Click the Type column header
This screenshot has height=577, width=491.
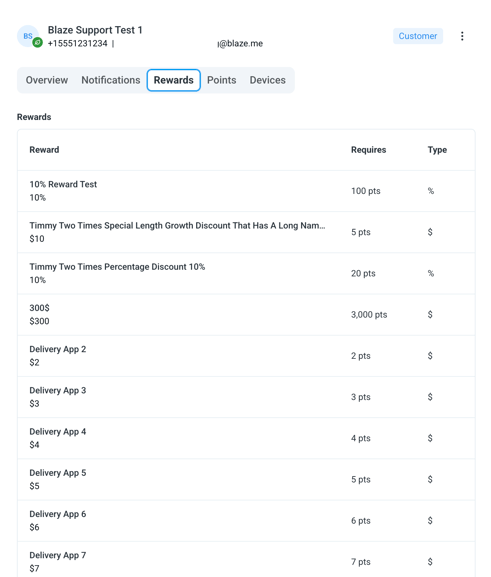tap(437, 150)
